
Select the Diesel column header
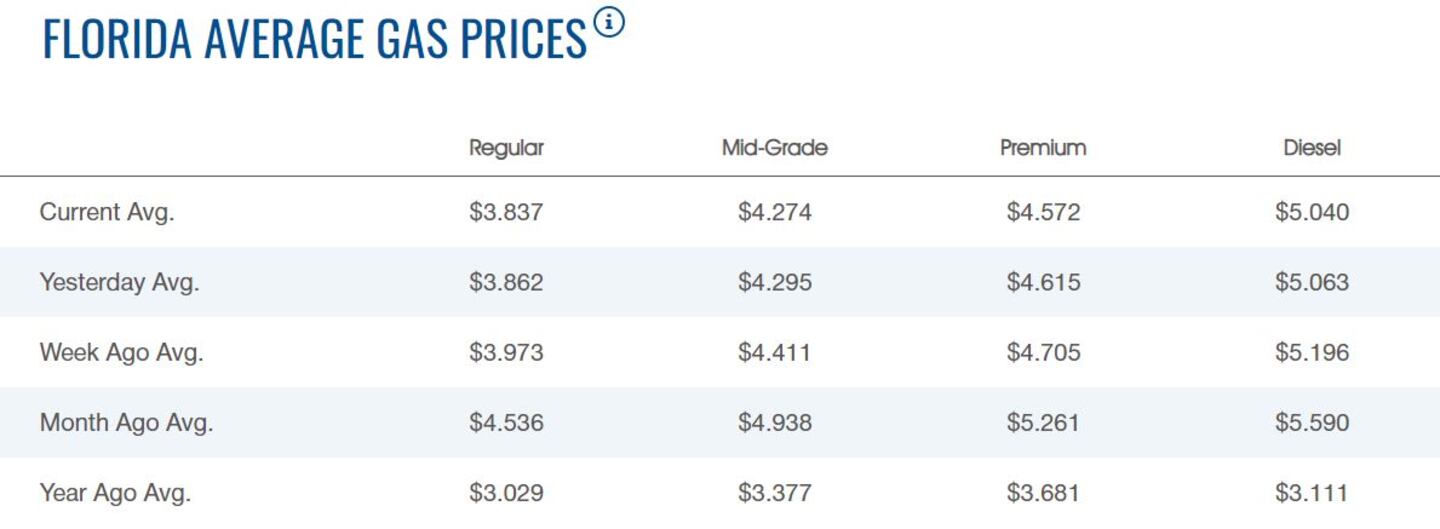tap(1312, 148)
